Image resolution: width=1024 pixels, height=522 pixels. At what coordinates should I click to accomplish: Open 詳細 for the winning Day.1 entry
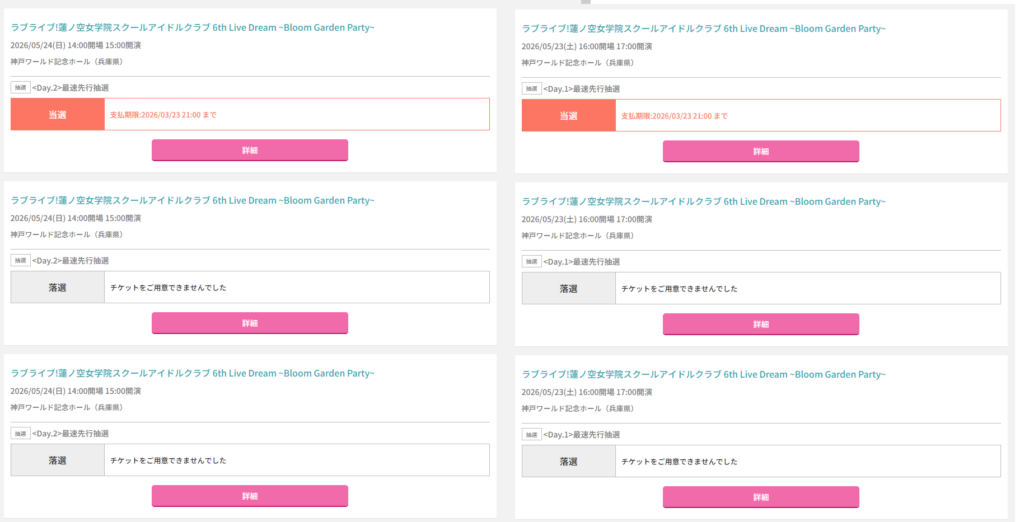(x=760, y=151)
